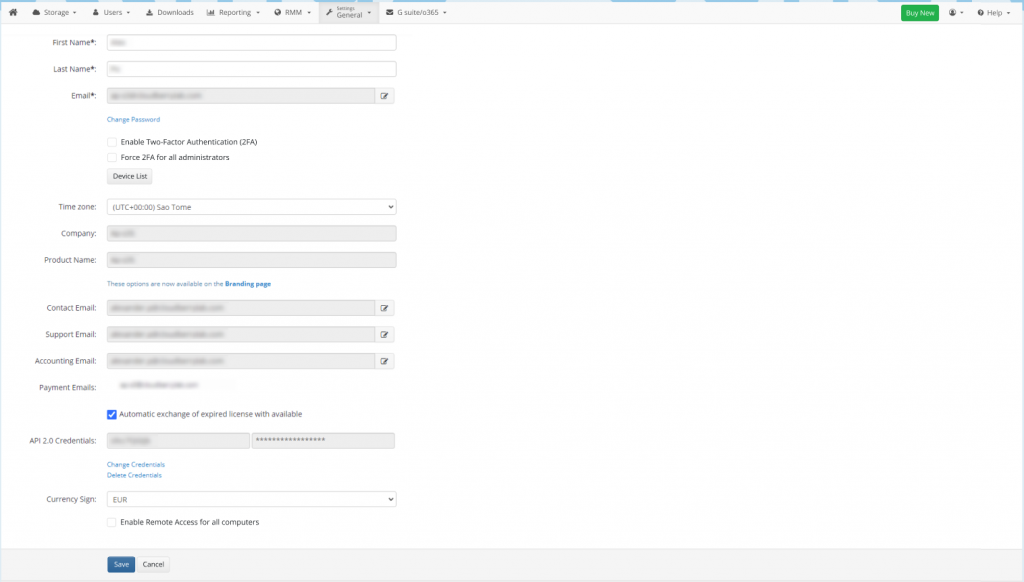Click edit icon beside Accounting Email

[385, 361]
